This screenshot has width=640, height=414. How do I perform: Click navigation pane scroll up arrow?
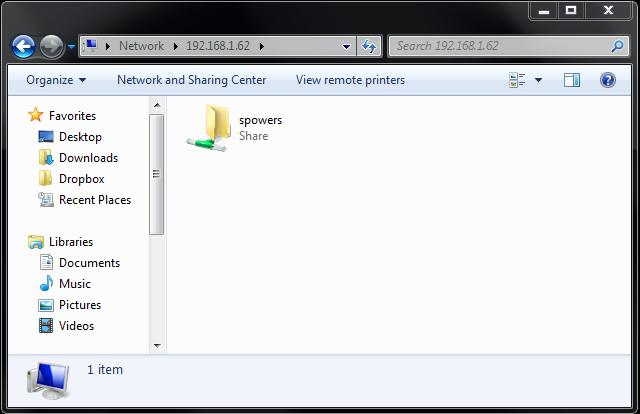[x=157, y=105]
